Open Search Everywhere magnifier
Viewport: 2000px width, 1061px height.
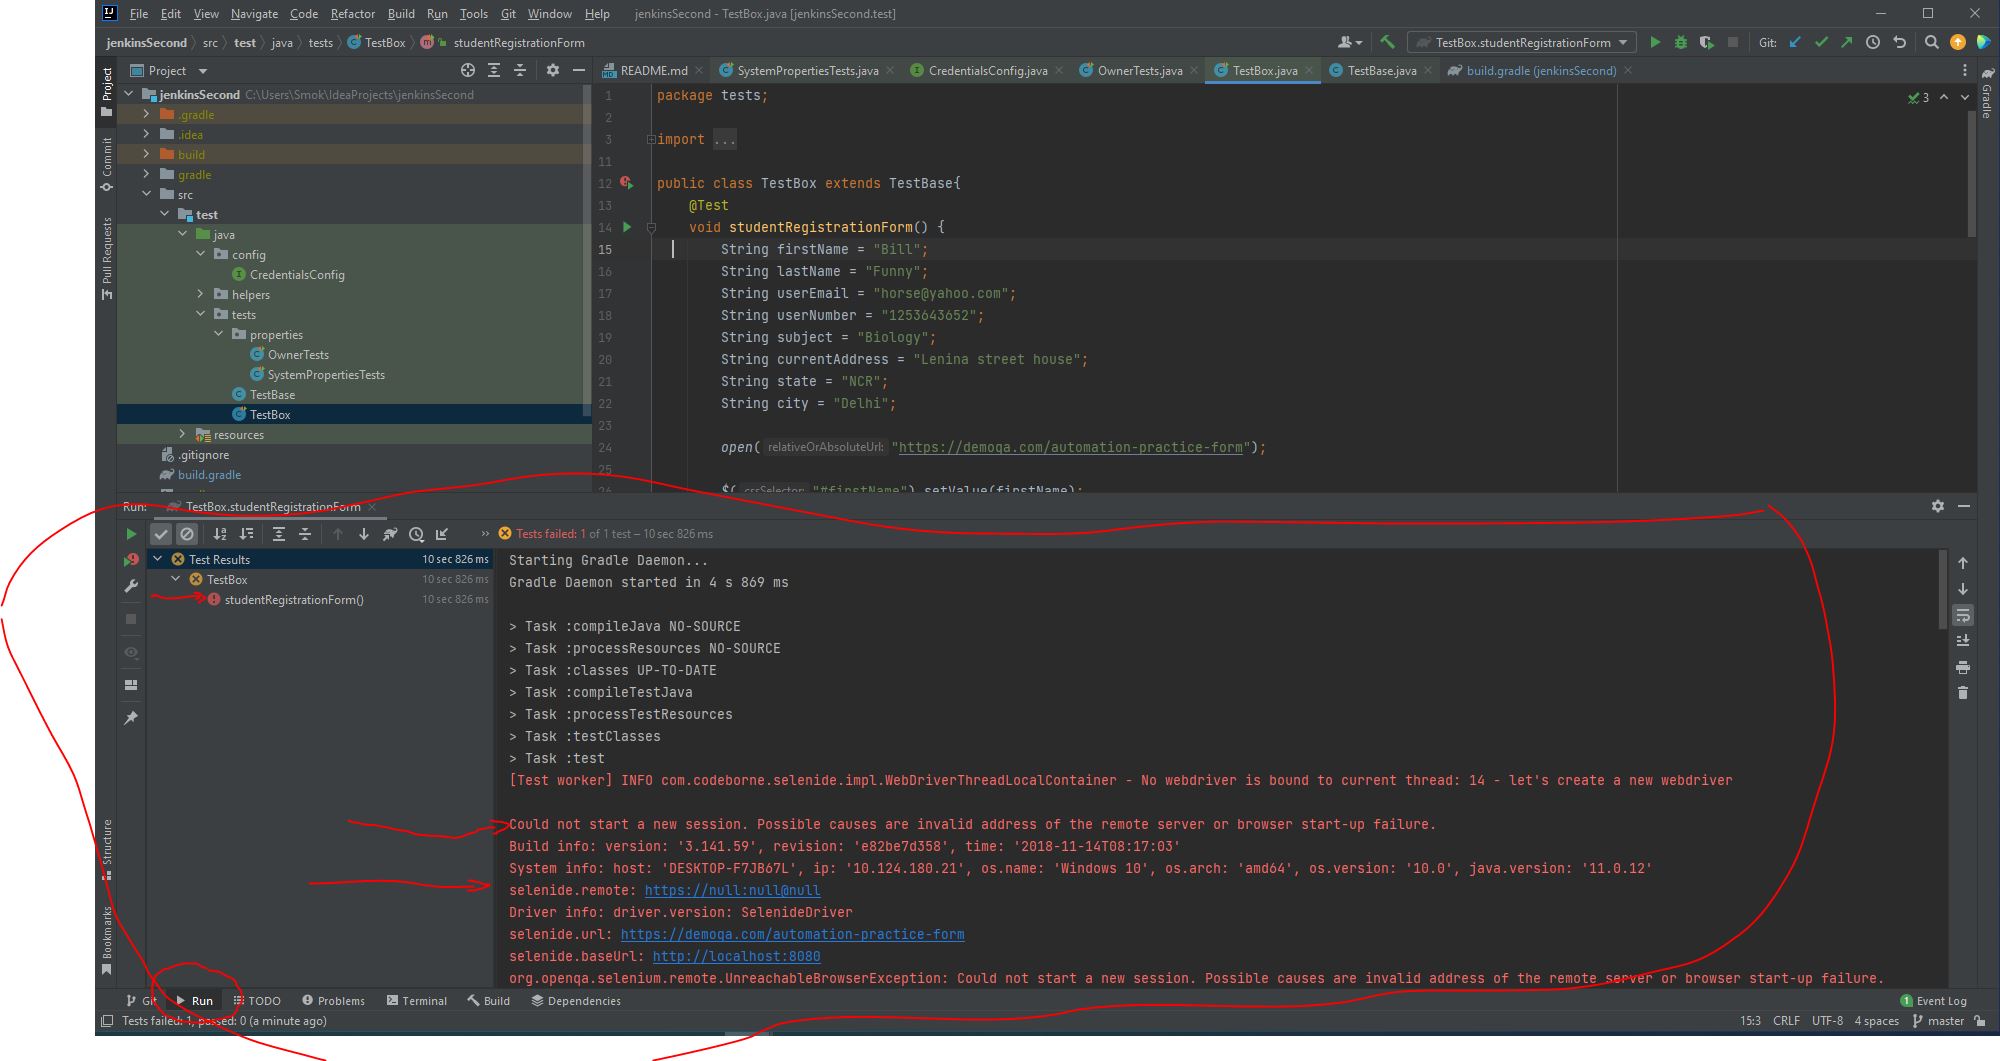(x=1932, y=42)
